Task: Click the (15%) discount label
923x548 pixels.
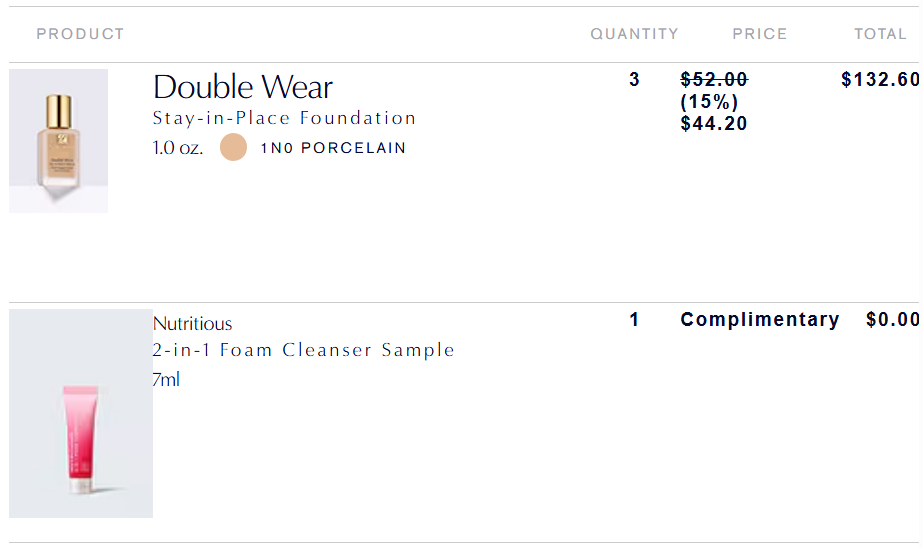Action: click(709, 102)
